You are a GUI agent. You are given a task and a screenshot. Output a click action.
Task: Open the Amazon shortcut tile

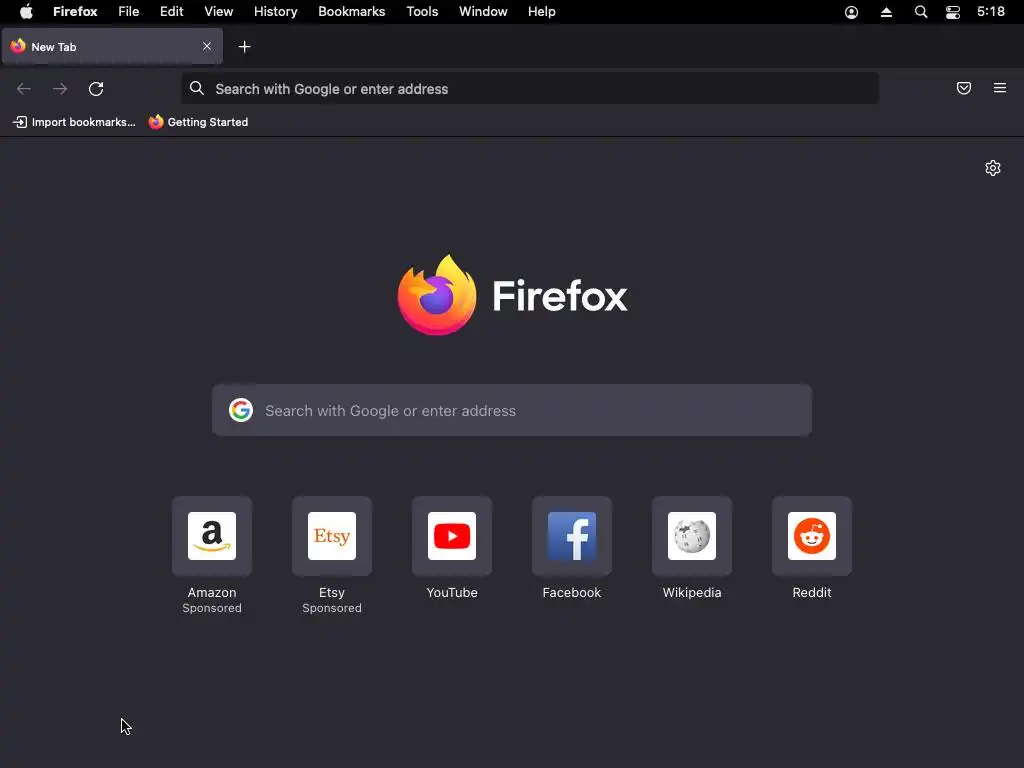click(x=212, y=536)
